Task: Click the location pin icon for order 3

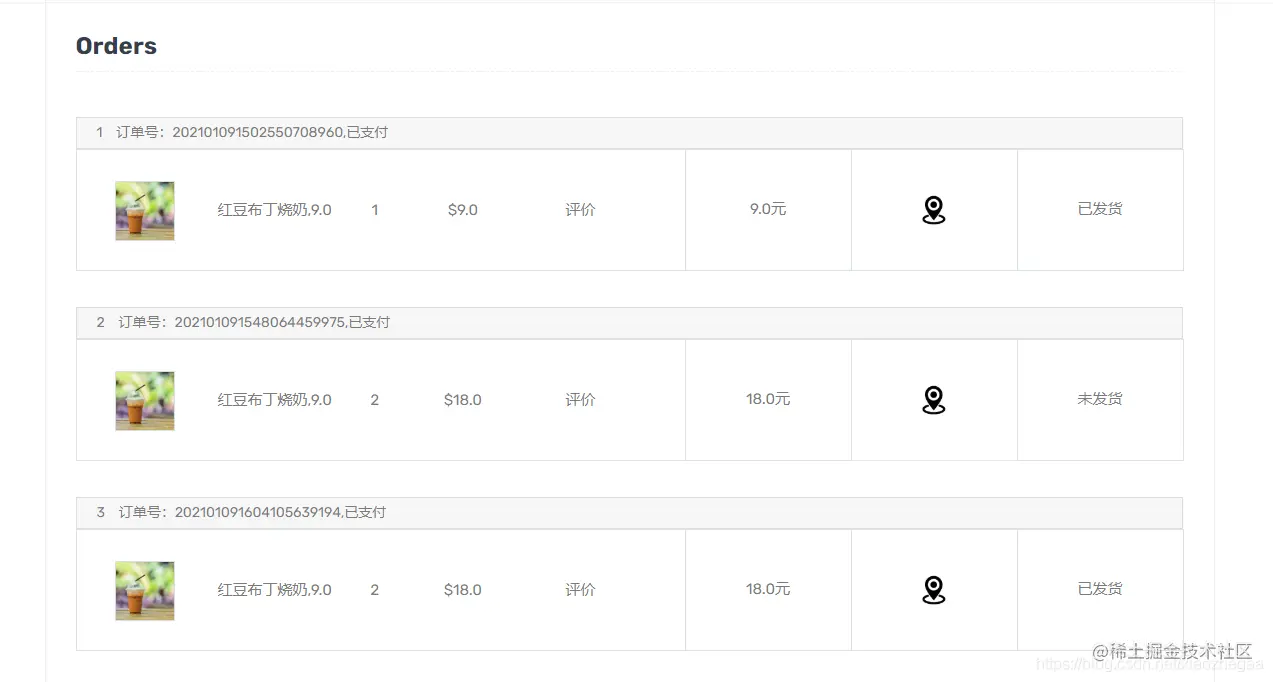Action: [933, 590]
